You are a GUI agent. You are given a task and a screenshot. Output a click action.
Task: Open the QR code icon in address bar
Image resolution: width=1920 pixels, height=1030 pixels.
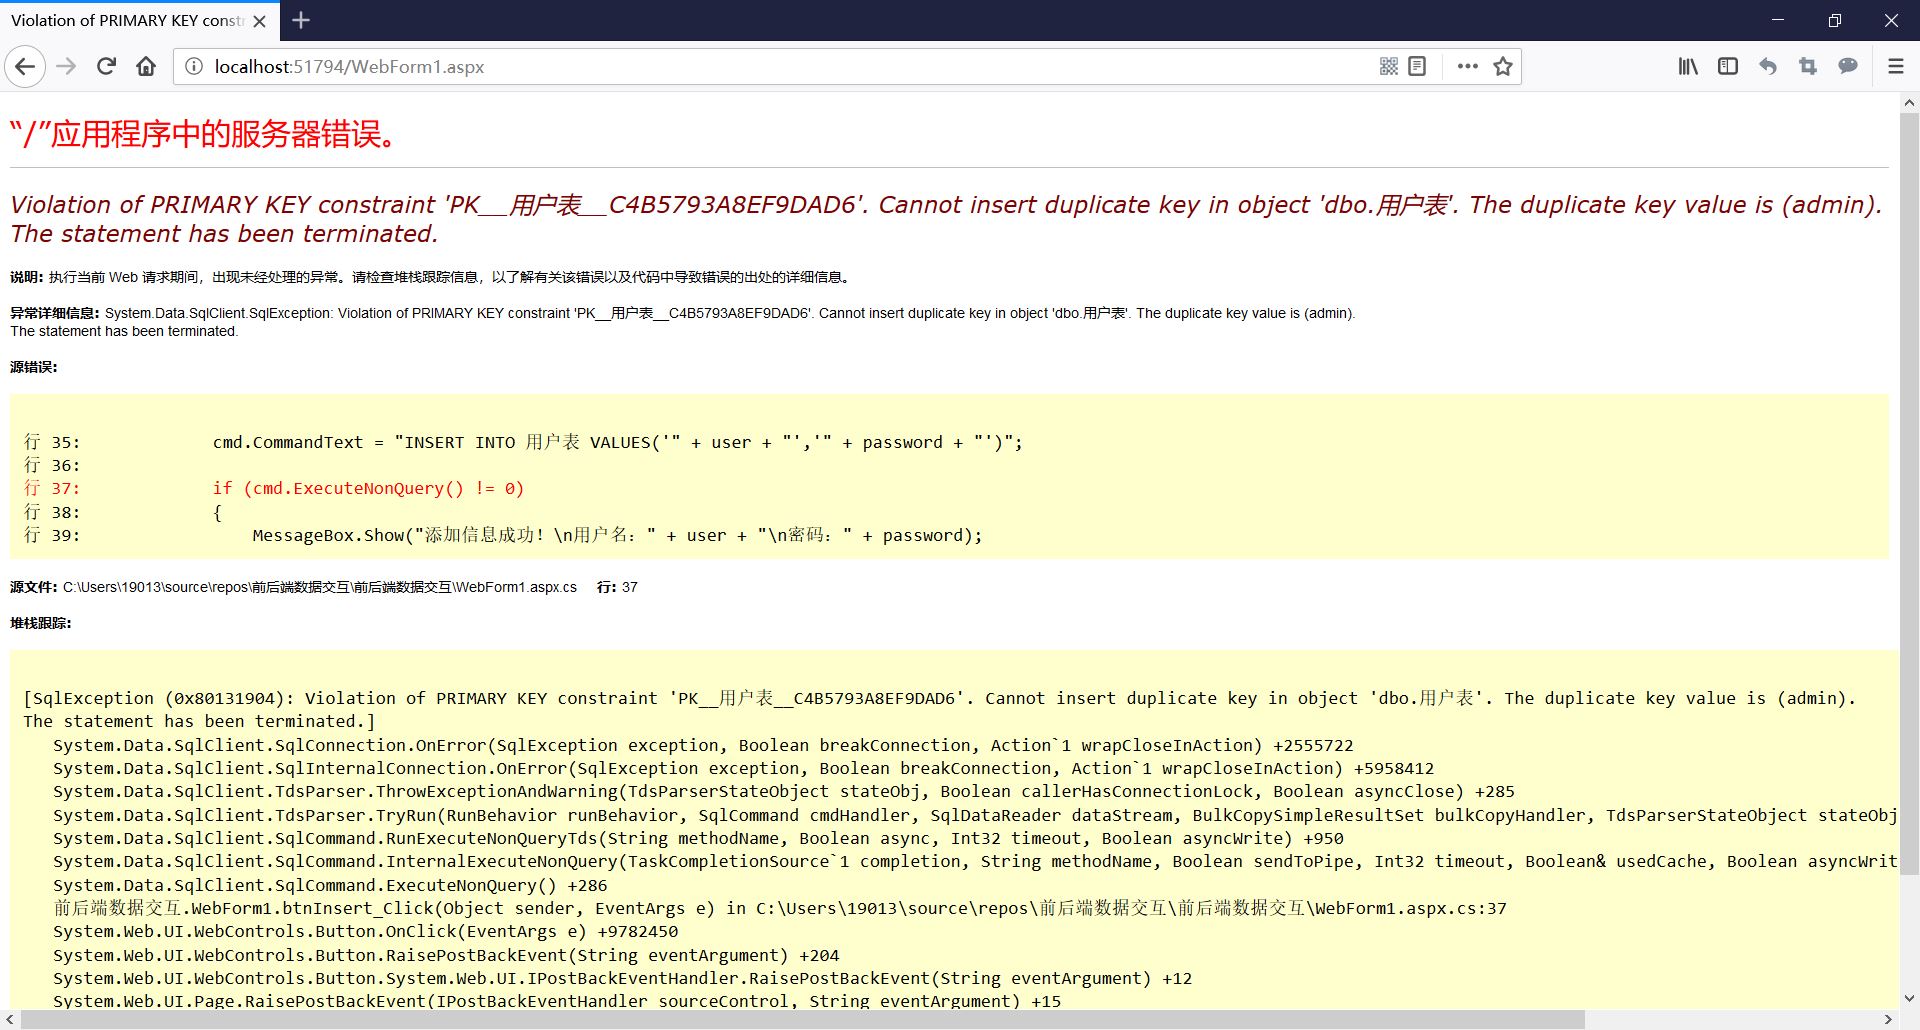pyautogui.click(x=1389, y=67)
